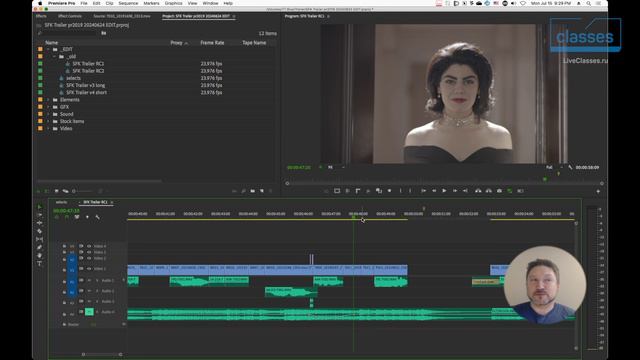Open the File menu
The width and height of the screenshot is (640, 360).
click(x=84, y=3)
